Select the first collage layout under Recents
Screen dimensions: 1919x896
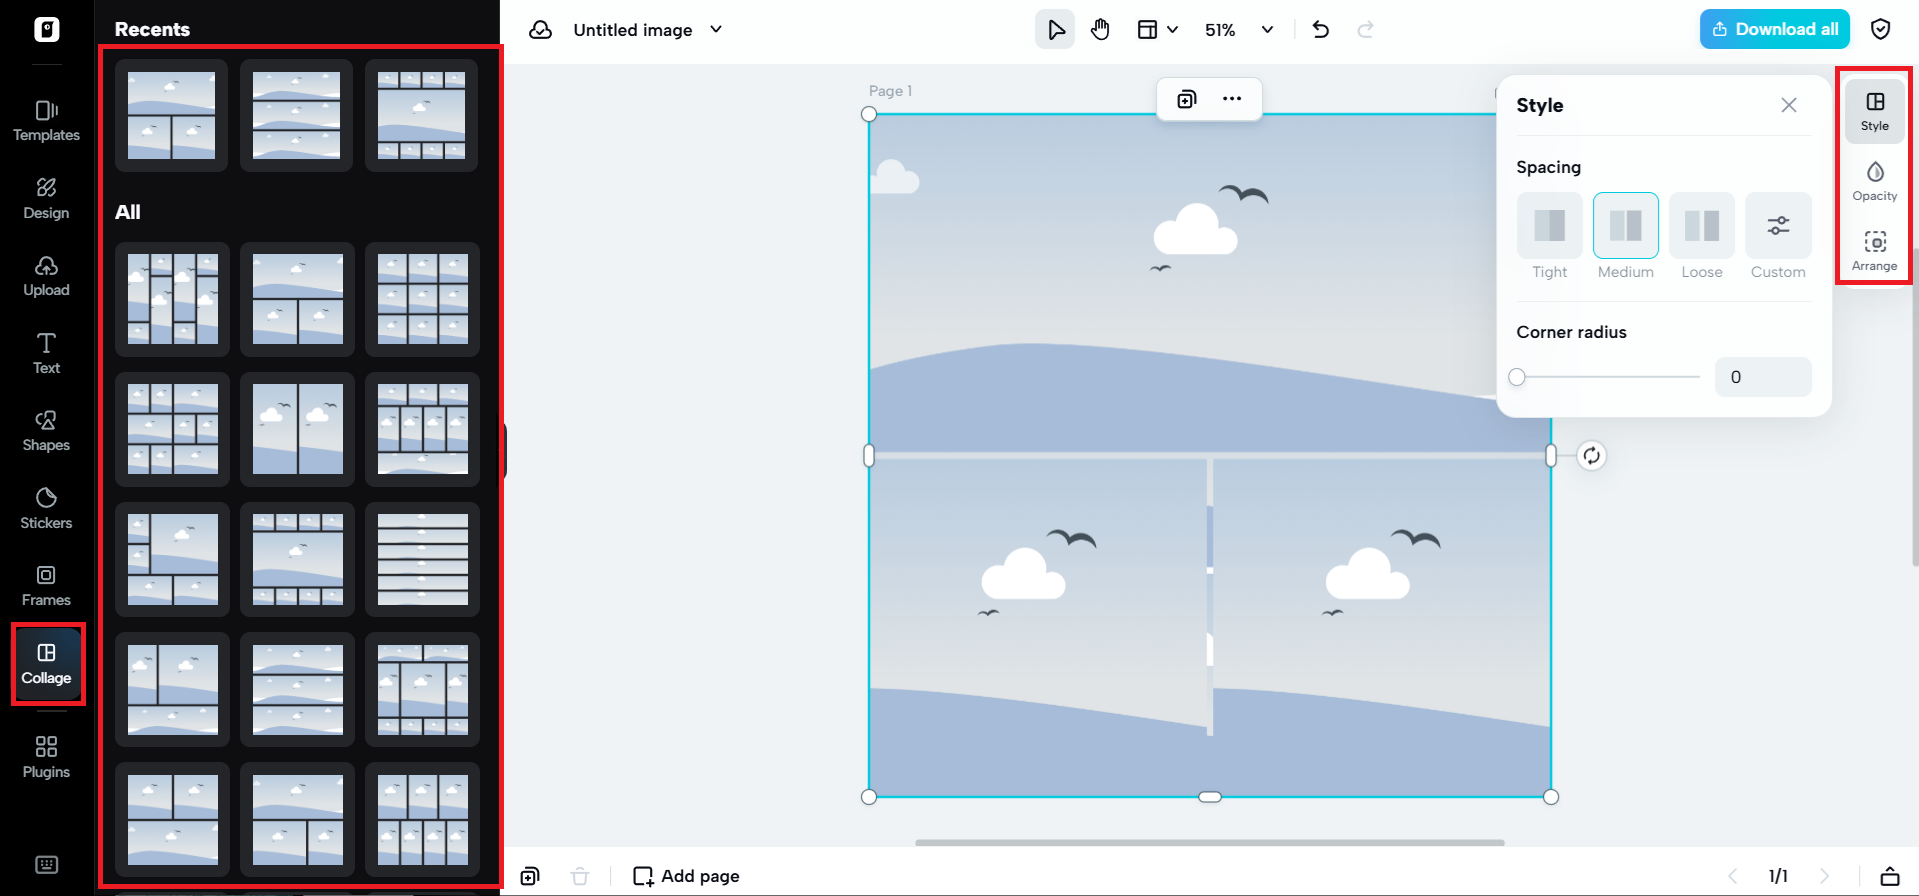[x=172, y=116]
